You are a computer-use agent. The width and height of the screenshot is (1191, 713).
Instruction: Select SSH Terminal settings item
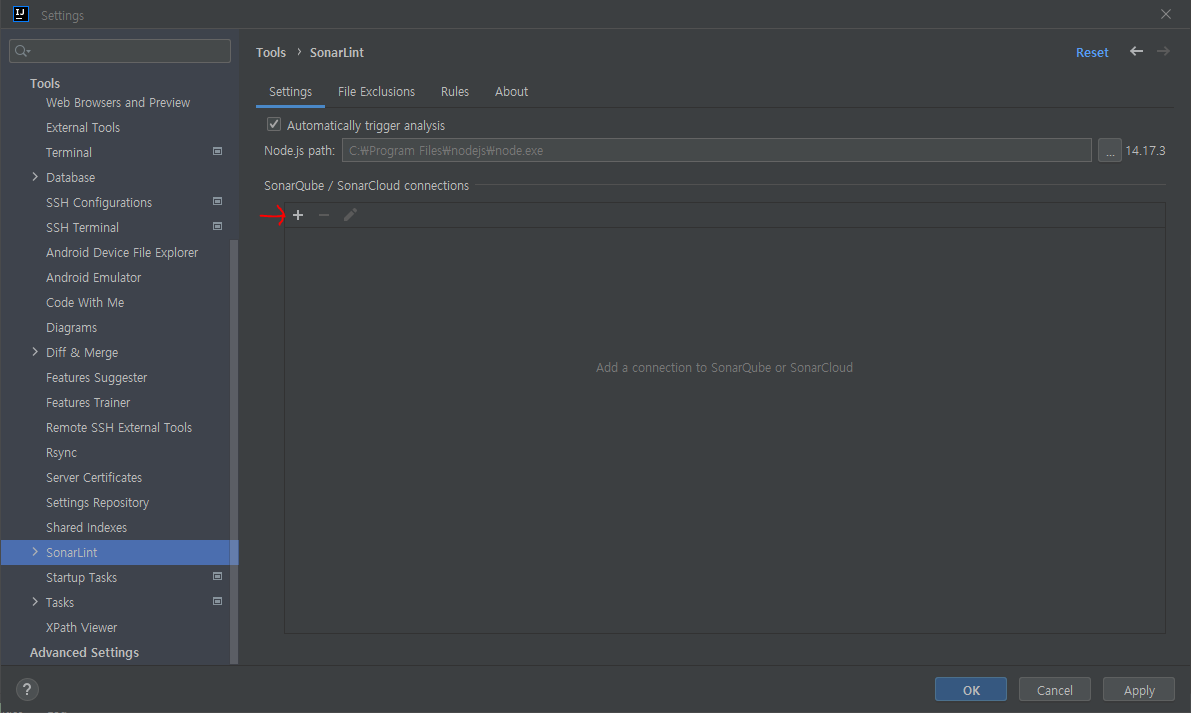[82, 228]
